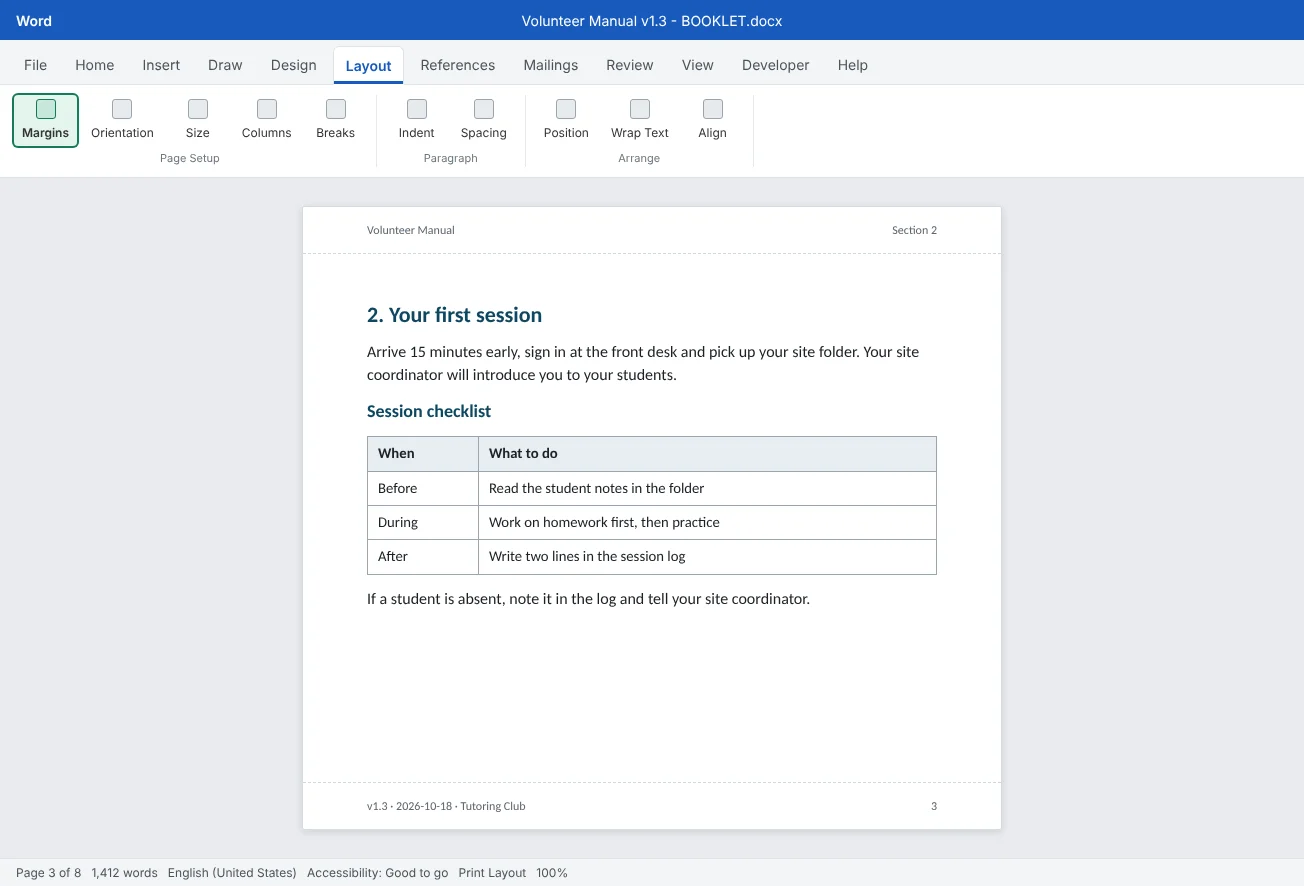Select the Spacing tool
The image size is (1304, 886).
click(x=484, y=120)
